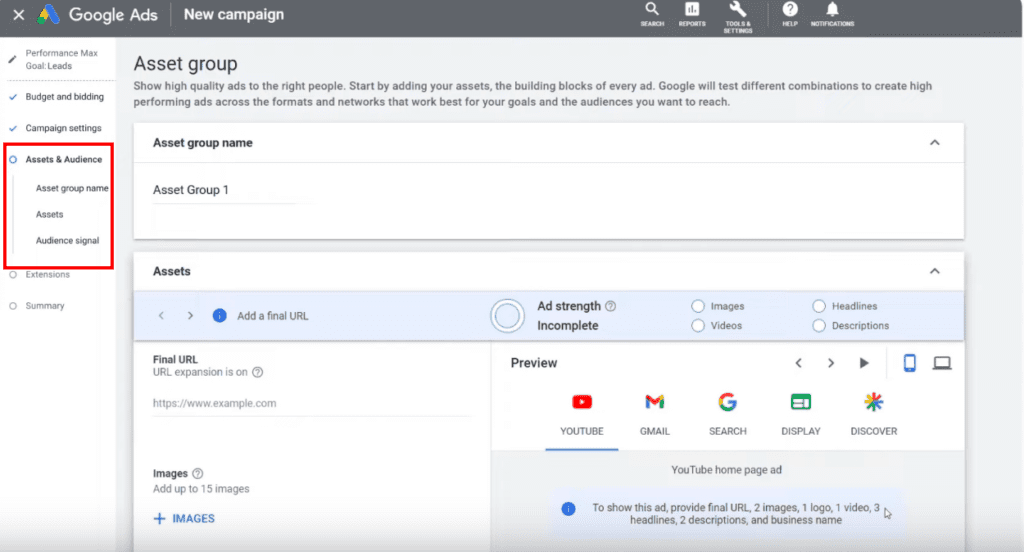
Task: Go to Campaign settings step
Action: pos(63,128)
